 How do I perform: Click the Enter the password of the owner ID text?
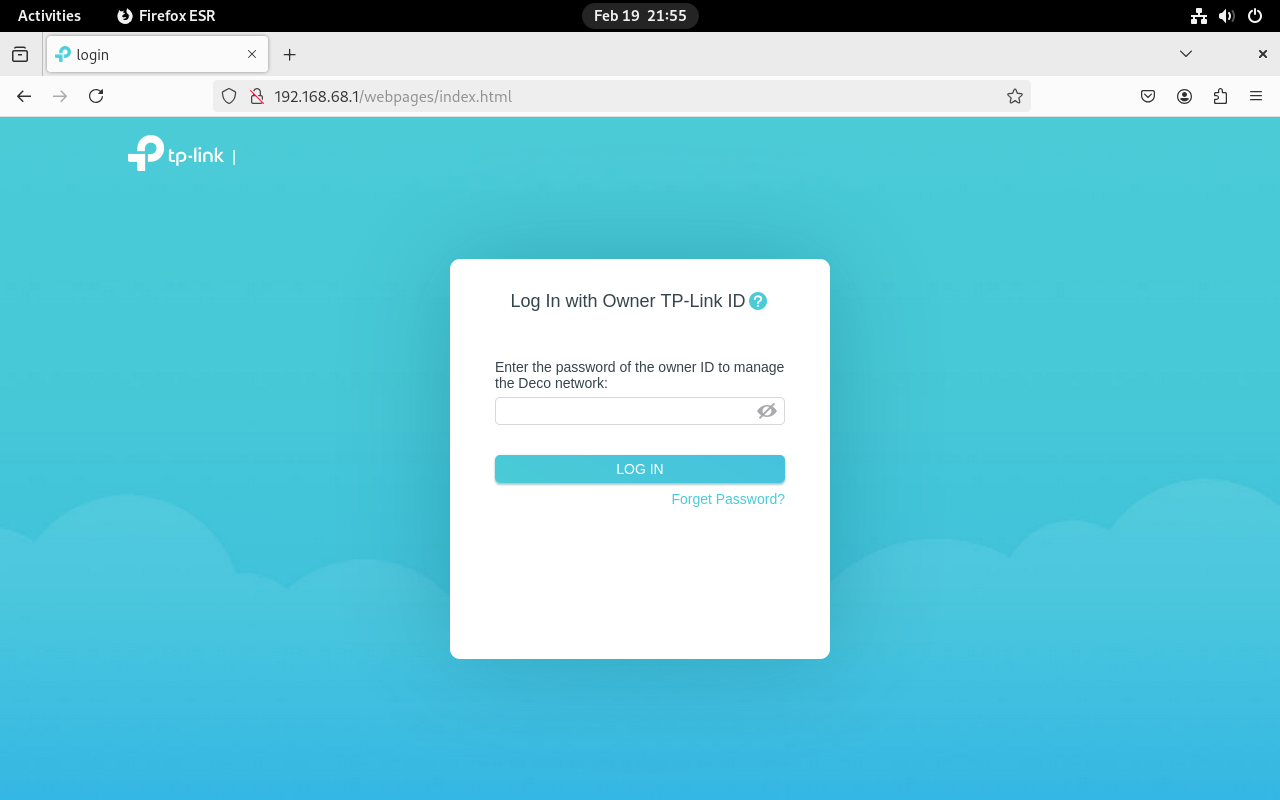click(640, 375)
